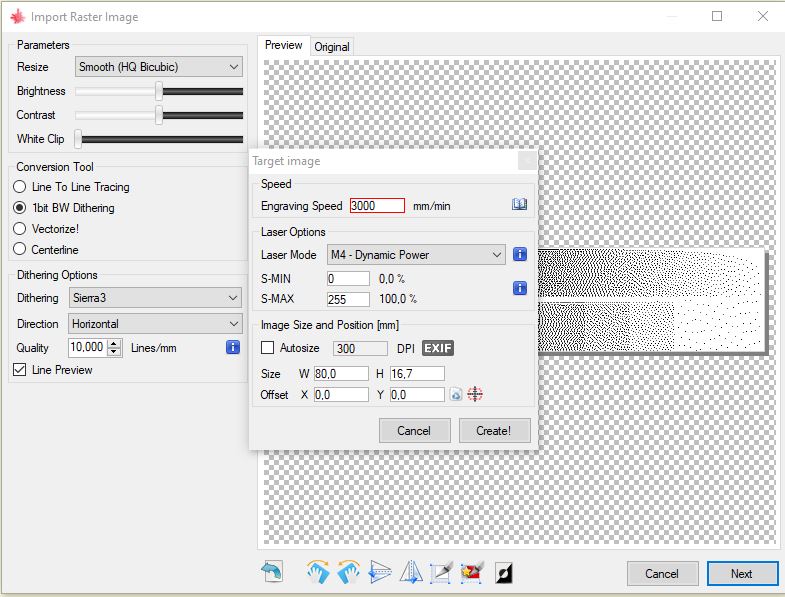Click the Engraving Speed input field
This screenshot has width=785, height=597.
[377, 205]
